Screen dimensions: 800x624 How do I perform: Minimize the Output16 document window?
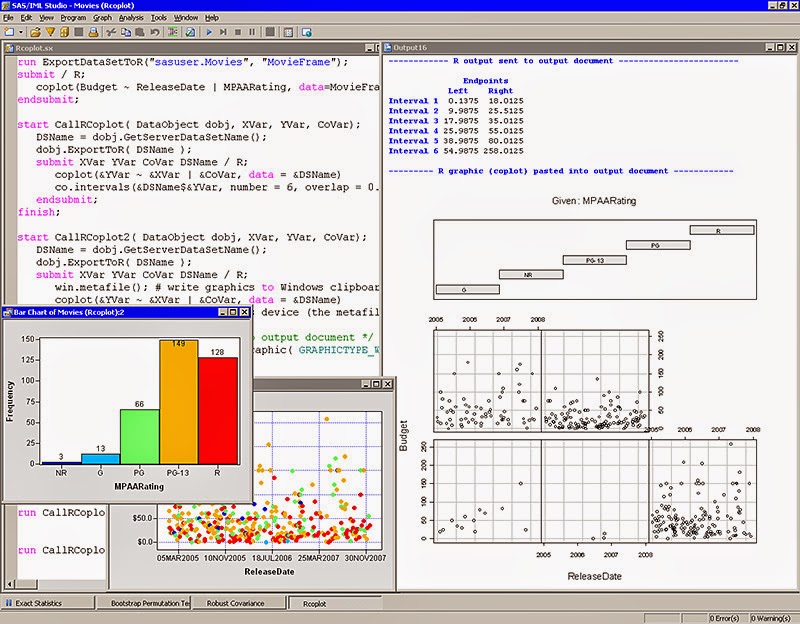(770, 47)
